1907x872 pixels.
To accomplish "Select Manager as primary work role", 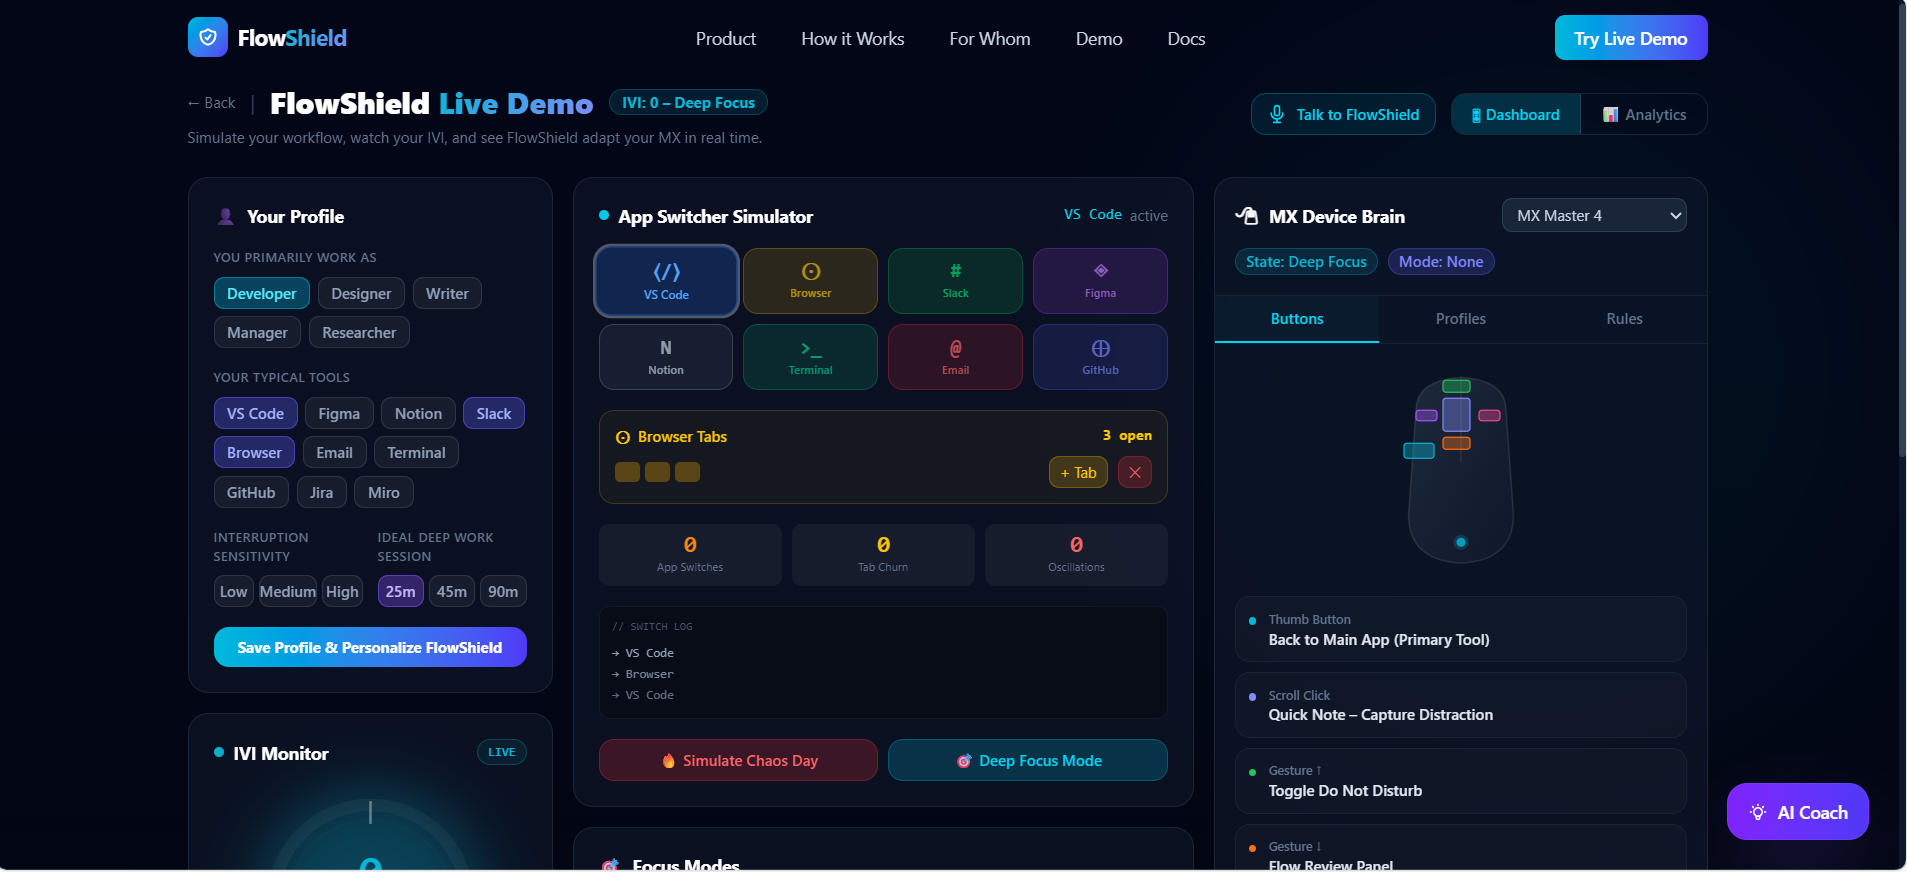I will click(x=257, y=332).
